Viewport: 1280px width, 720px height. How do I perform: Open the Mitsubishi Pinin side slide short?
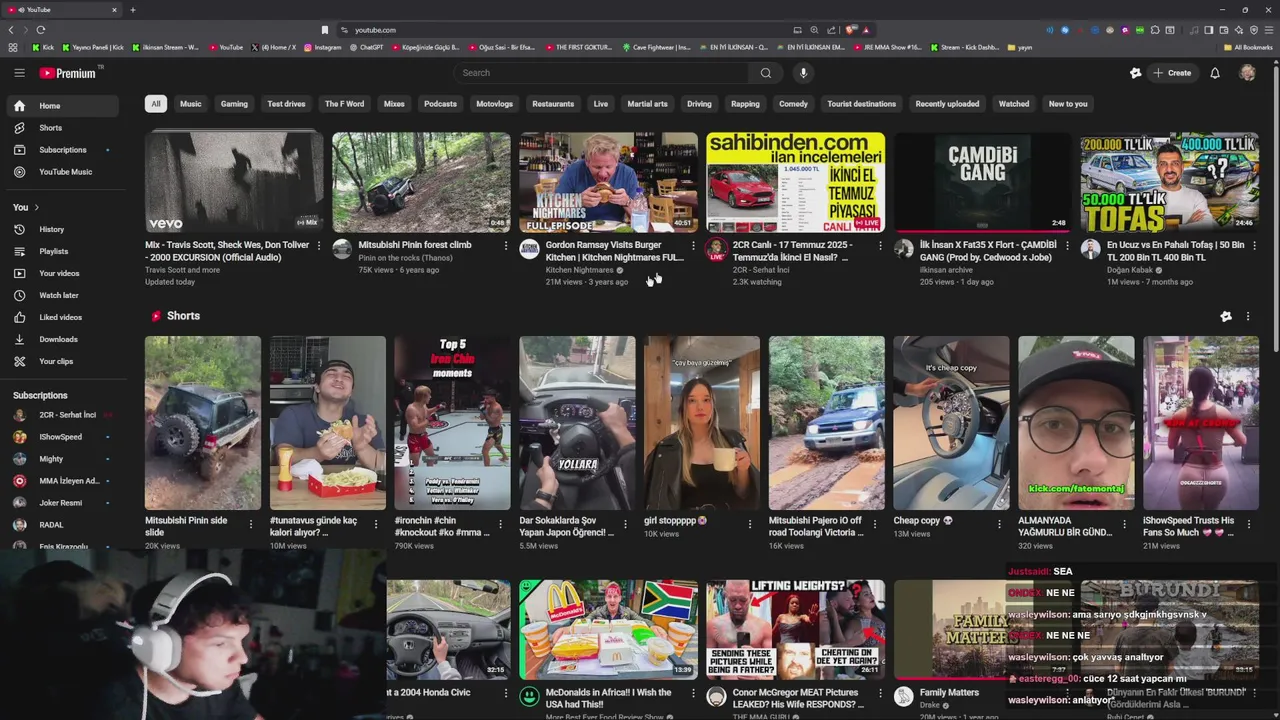tap(203, 423)
